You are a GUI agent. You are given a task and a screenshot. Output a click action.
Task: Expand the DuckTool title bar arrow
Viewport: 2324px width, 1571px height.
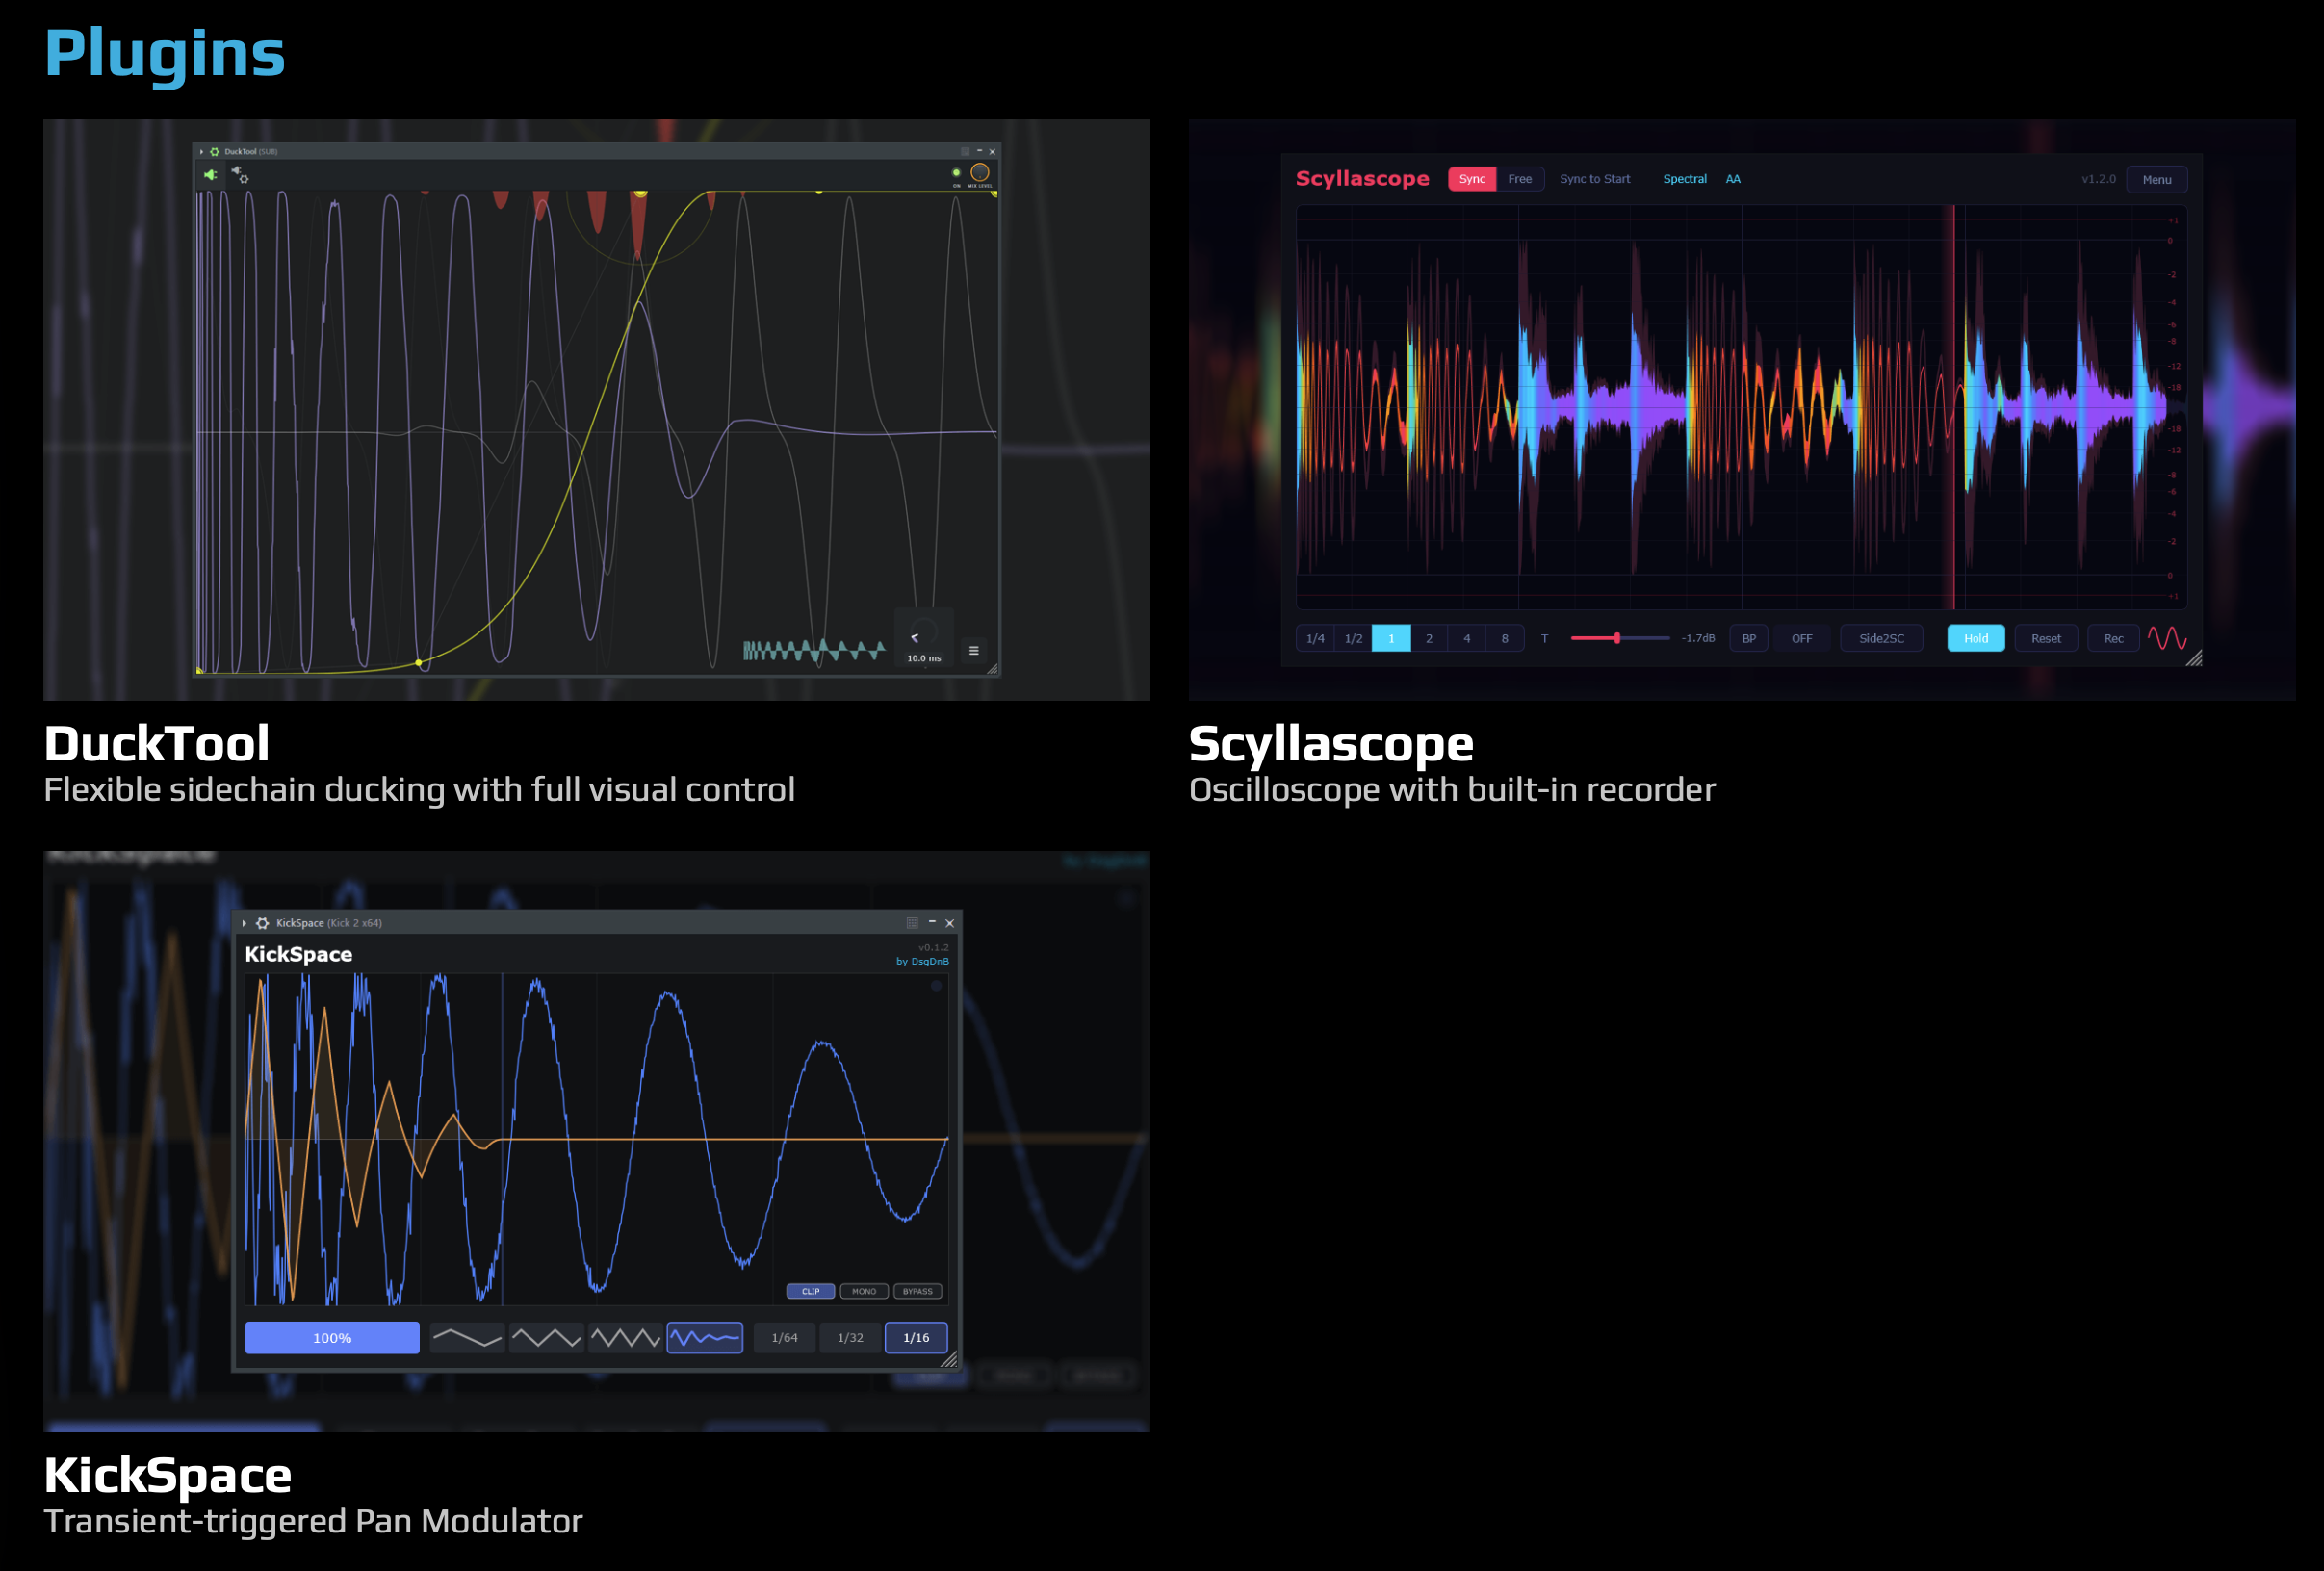tap(201, 152)
